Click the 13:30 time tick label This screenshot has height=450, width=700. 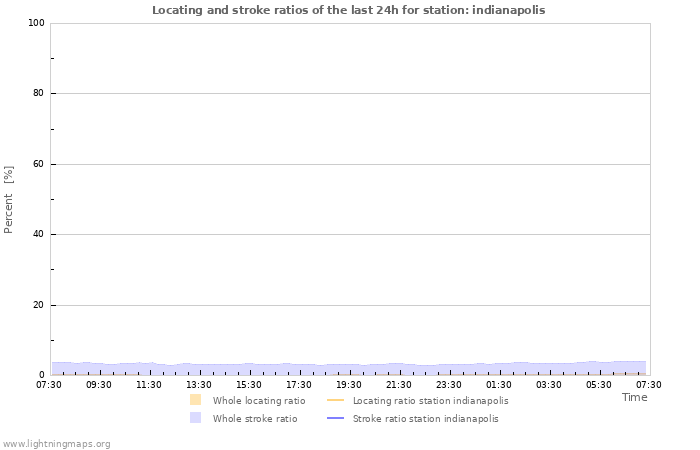tap(199, 385)
